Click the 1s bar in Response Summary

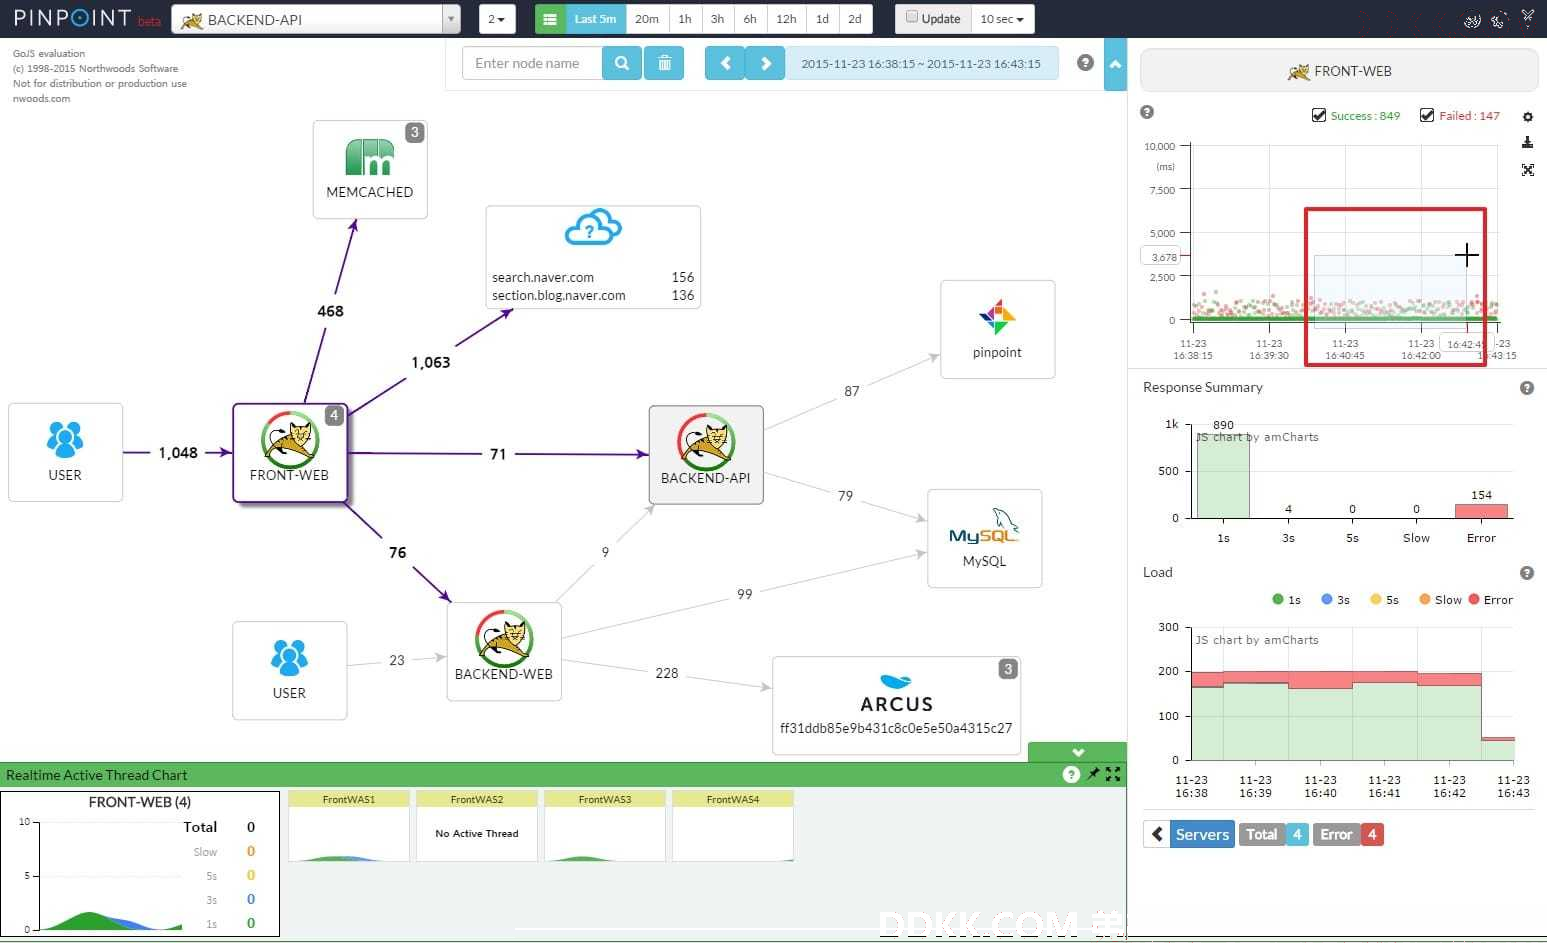[1223, 475]
